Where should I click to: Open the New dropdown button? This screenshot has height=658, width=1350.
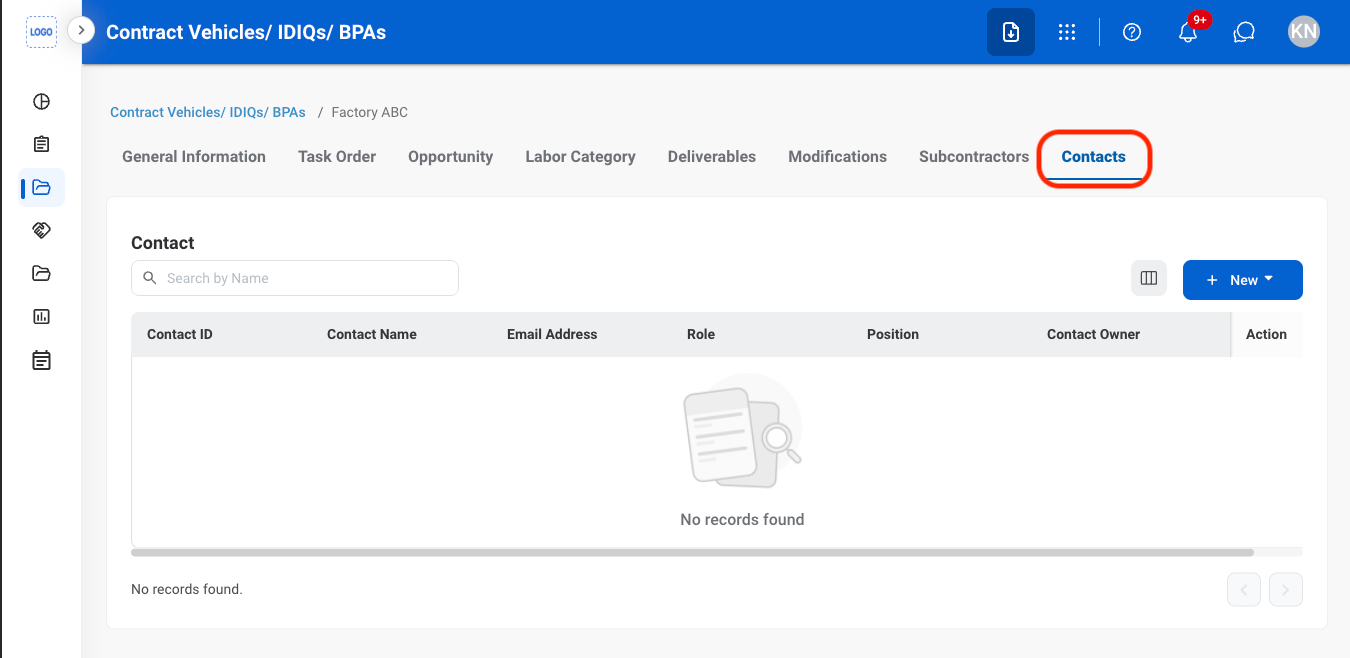pos(1243,280)
